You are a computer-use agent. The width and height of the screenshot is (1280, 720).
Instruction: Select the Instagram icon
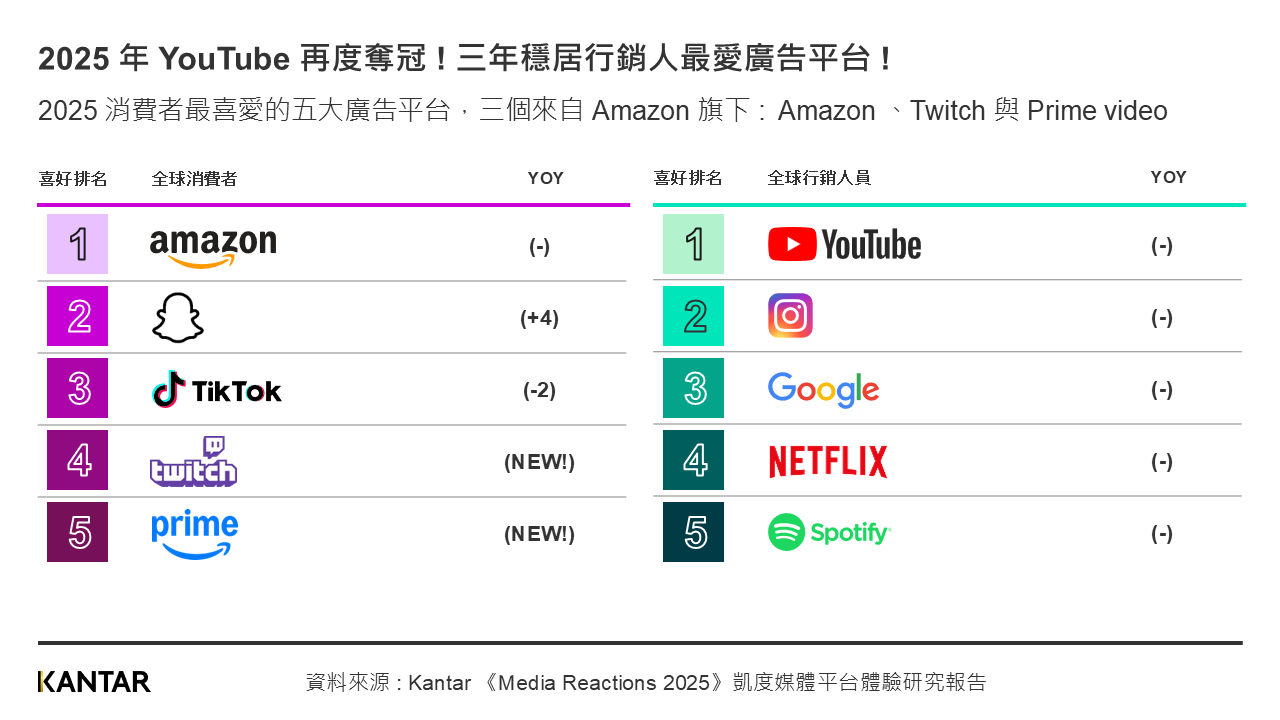click(790, 316)
